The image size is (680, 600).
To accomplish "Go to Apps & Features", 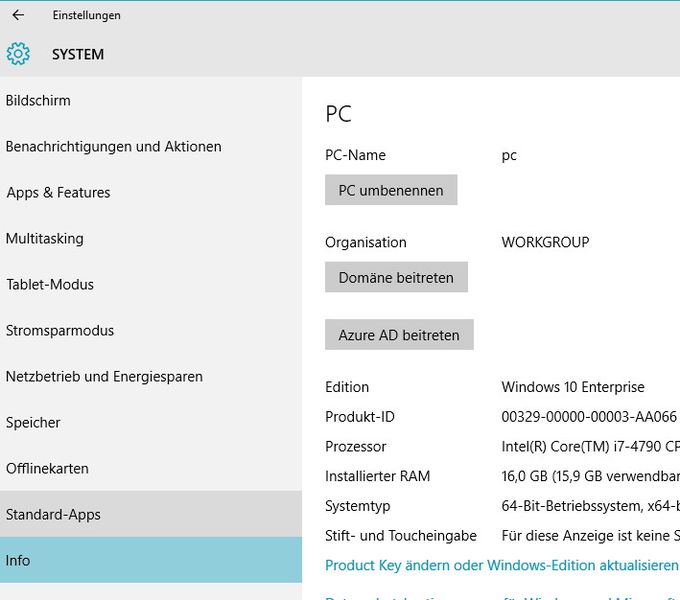I will tap(58, 193).
